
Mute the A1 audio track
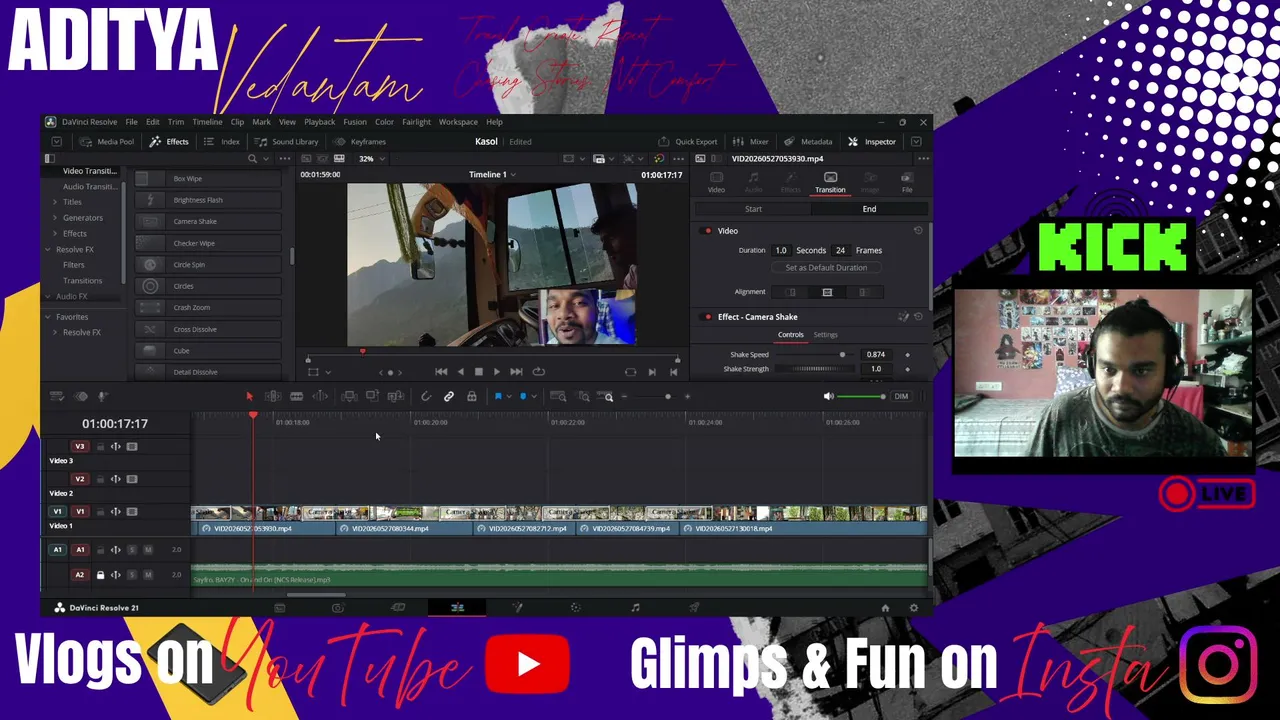148,550
